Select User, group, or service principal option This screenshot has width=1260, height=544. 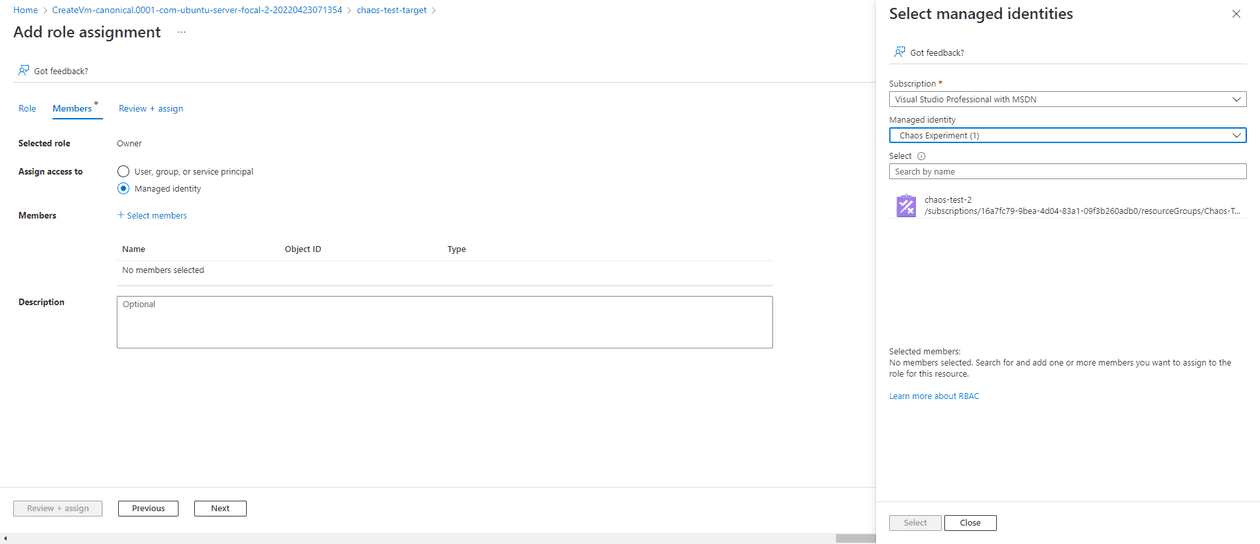pos(124,171)
